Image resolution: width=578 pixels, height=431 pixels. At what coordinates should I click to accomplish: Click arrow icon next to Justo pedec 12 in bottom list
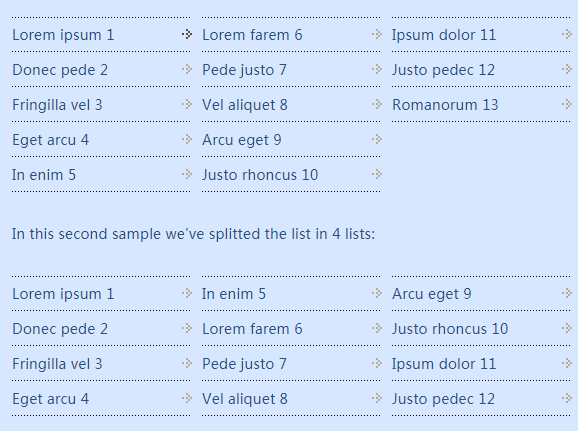pyautogui.click(x=567, y=398)
